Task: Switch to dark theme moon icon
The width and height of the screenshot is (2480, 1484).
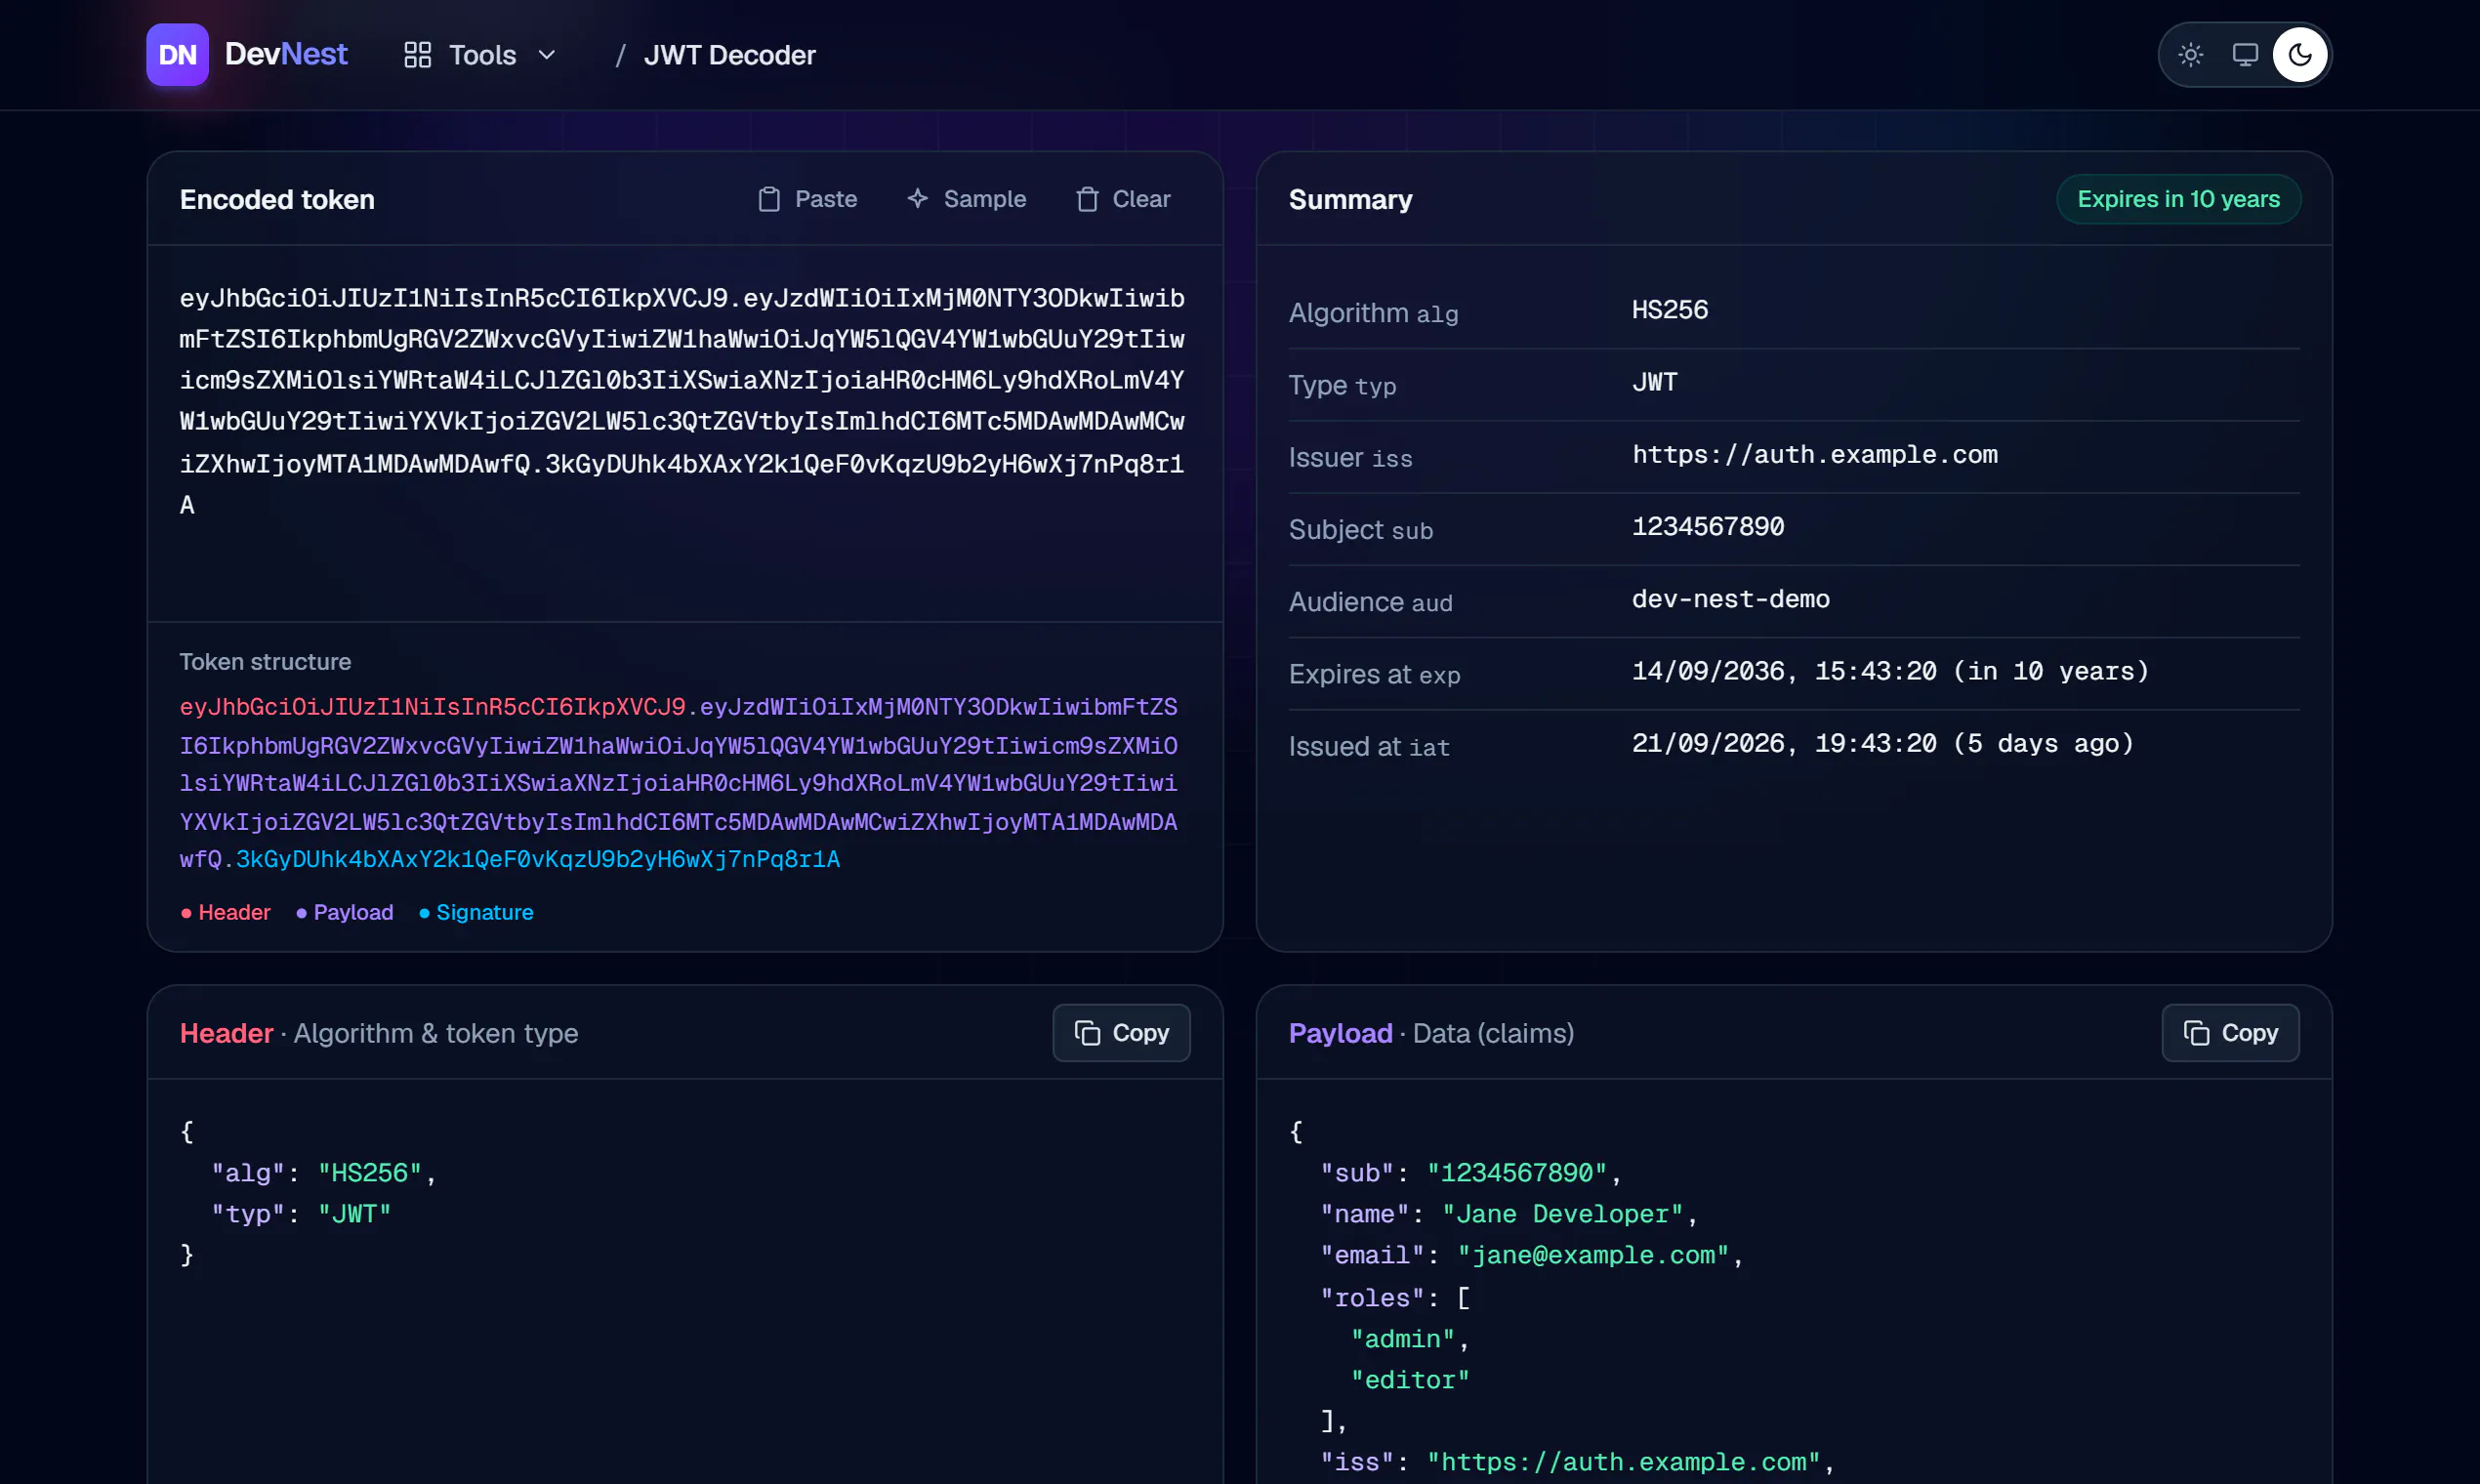Action: [2300, 55]
